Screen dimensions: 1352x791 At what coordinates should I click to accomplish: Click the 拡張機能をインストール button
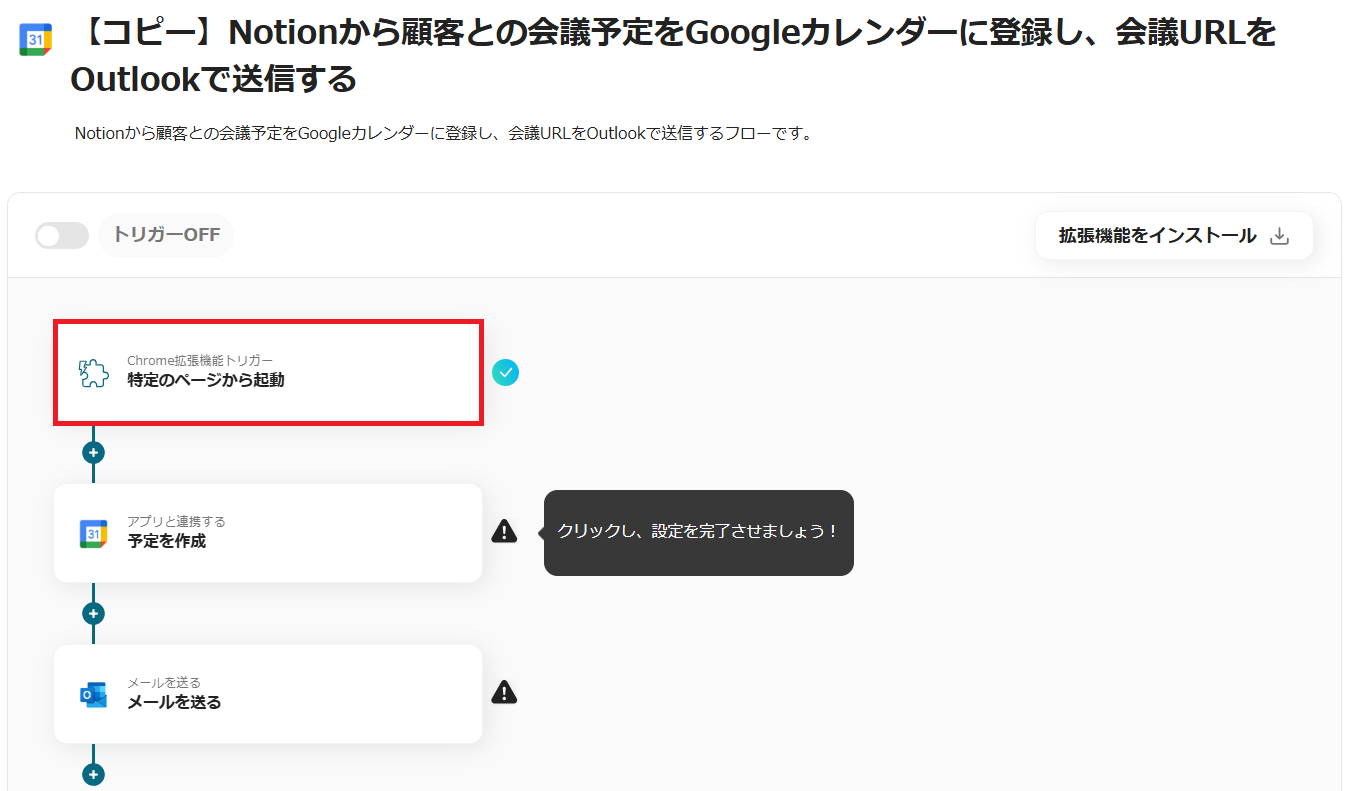tap(1174, 236)
